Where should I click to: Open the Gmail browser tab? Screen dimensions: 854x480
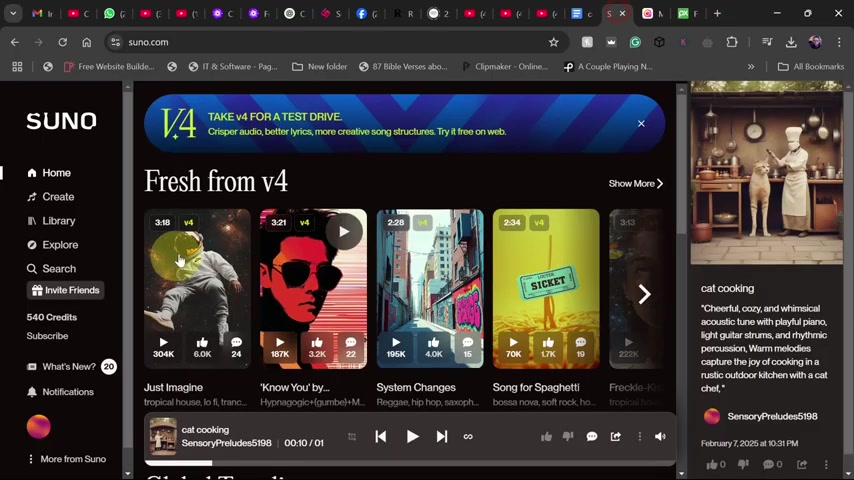coord(42,14)
